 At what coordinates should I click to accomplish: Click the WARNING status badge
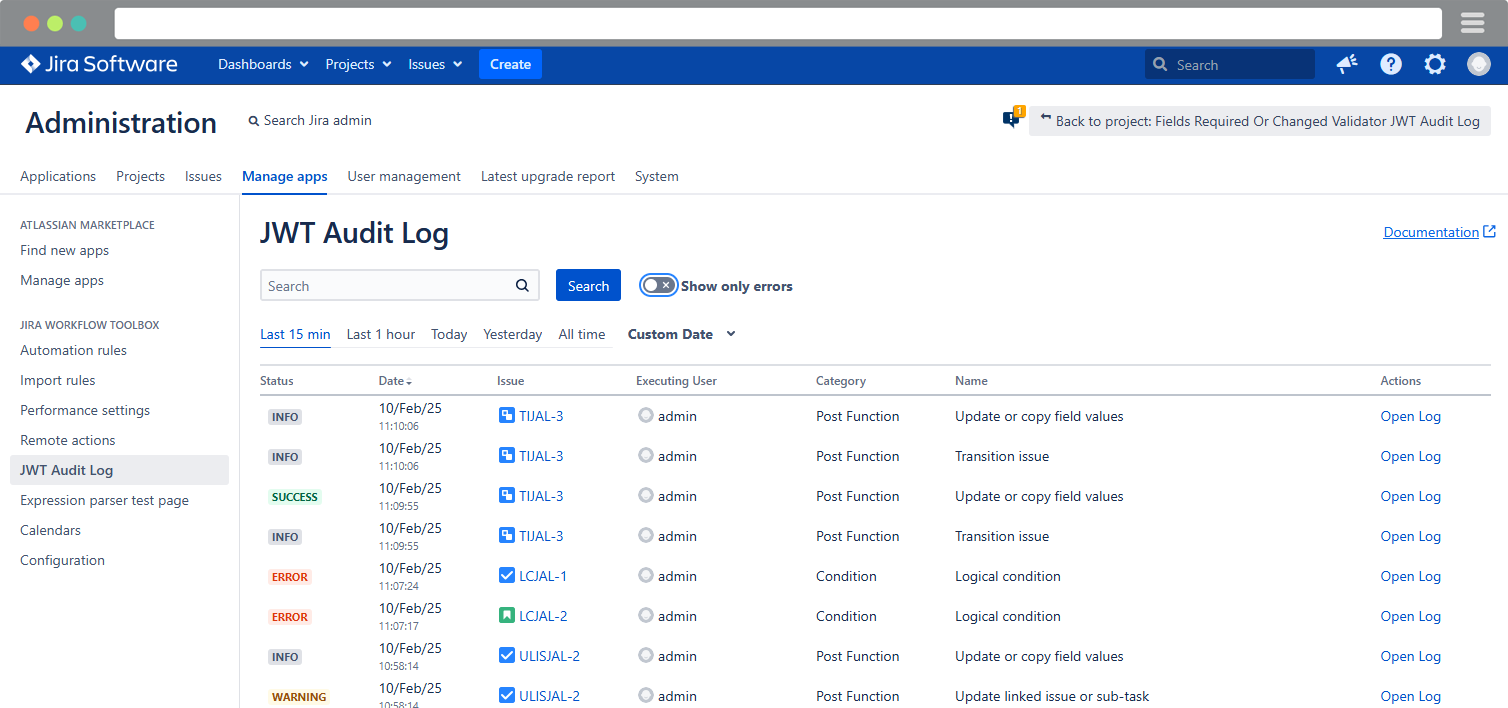[299, 697]
